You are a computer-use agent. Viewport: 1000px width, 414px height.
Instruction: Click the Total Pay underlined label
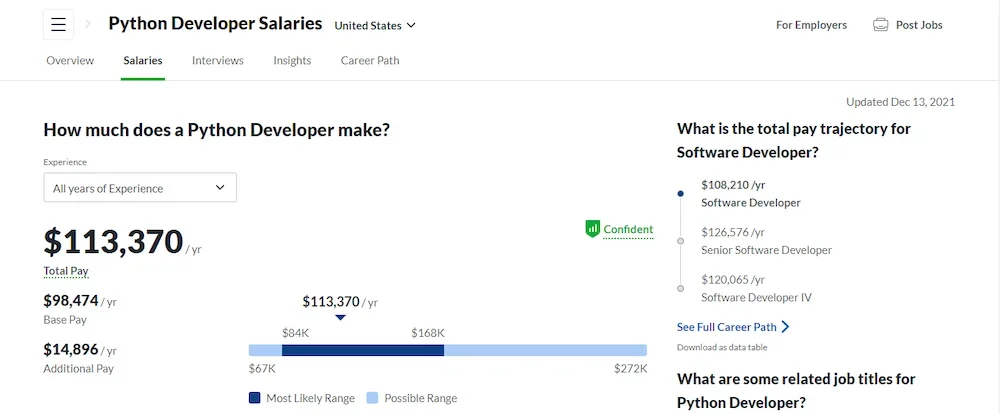point(65,271)
